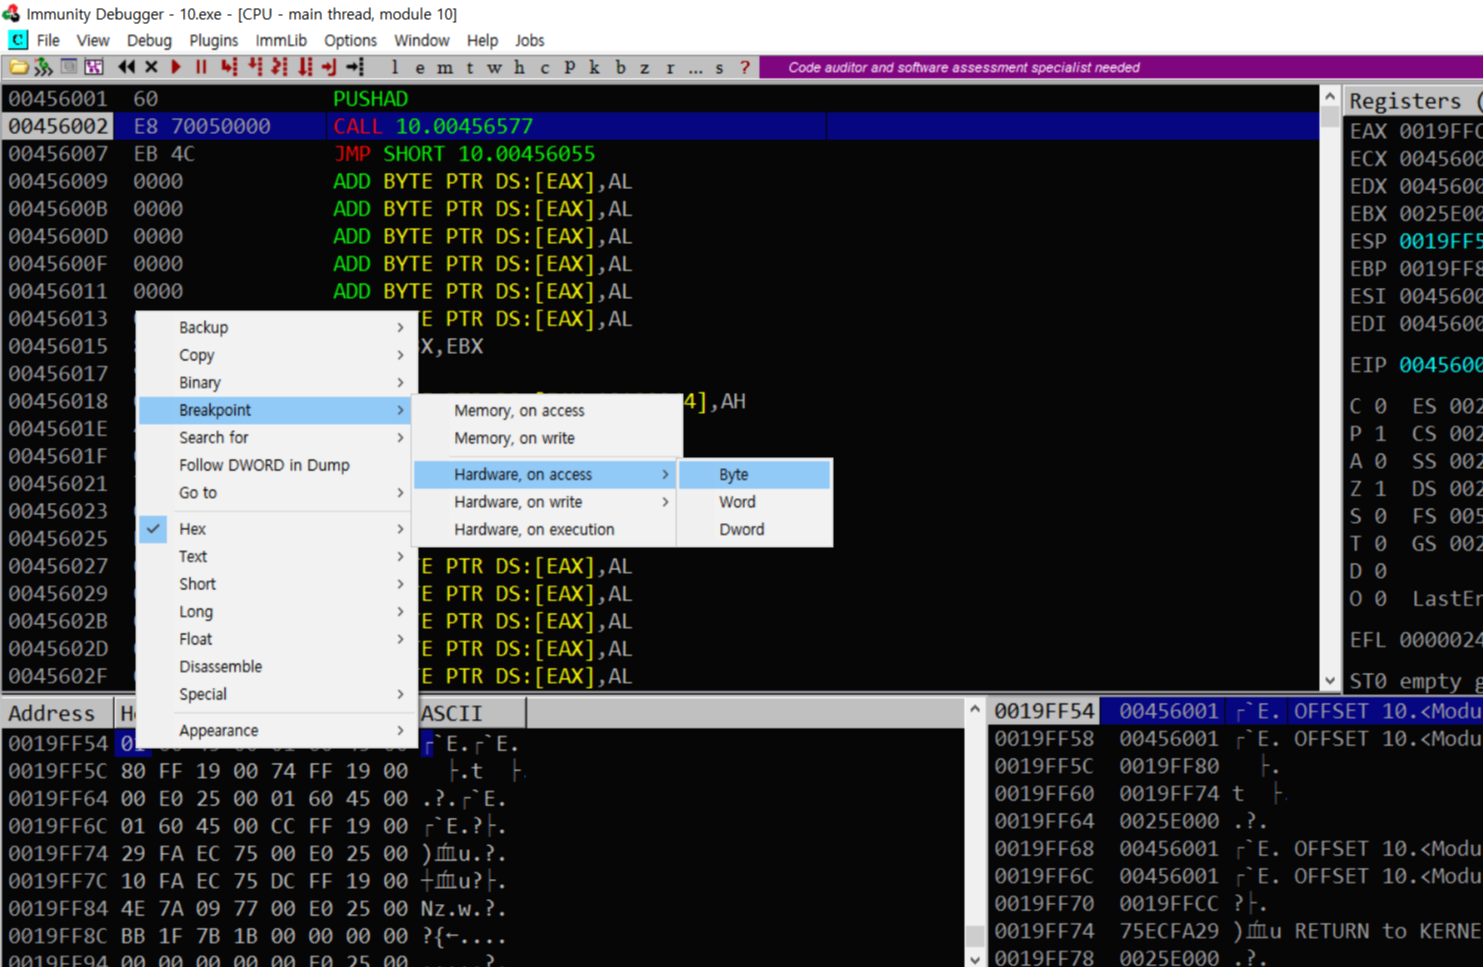
Task: Choose Word hardware breakpoint size
Action: click(754, 502)
